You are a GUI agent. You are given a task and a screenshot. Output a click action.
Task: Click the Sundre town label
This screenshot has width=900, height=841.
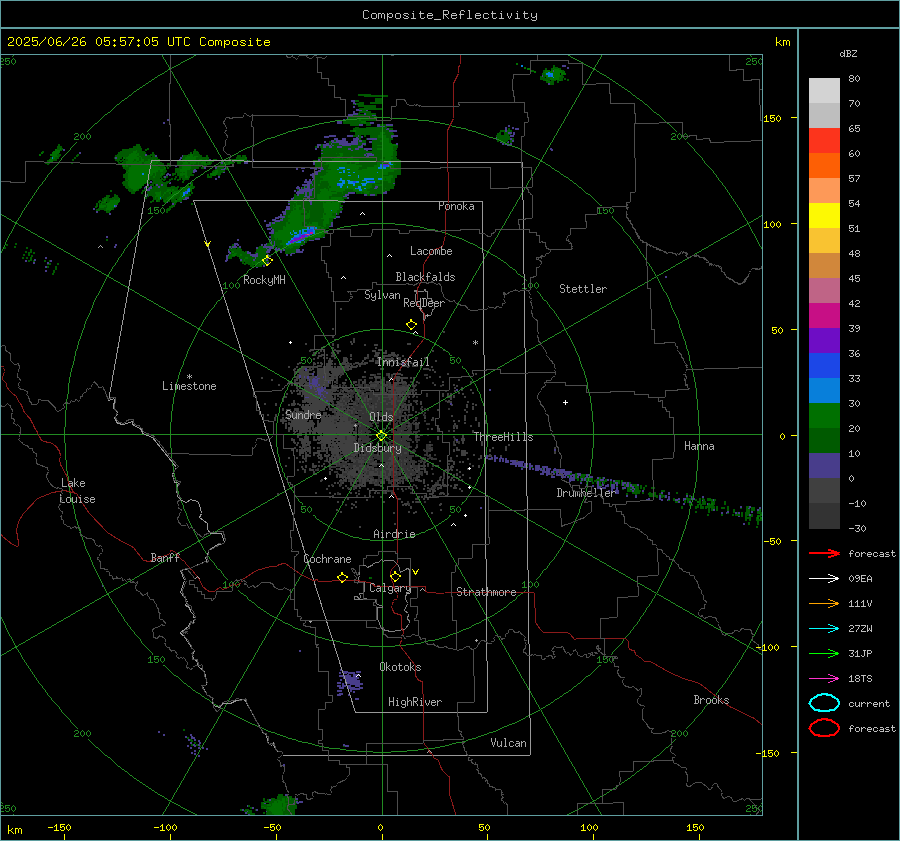tap(303, 414)
